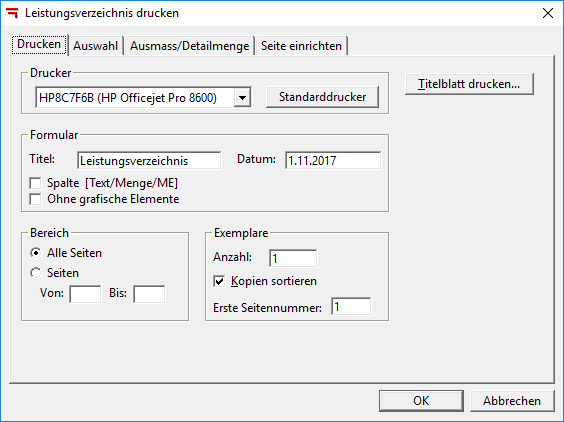Click the Standarddrucker button
The width and height of the screenshot is (564, 422).
pos(322,97)
